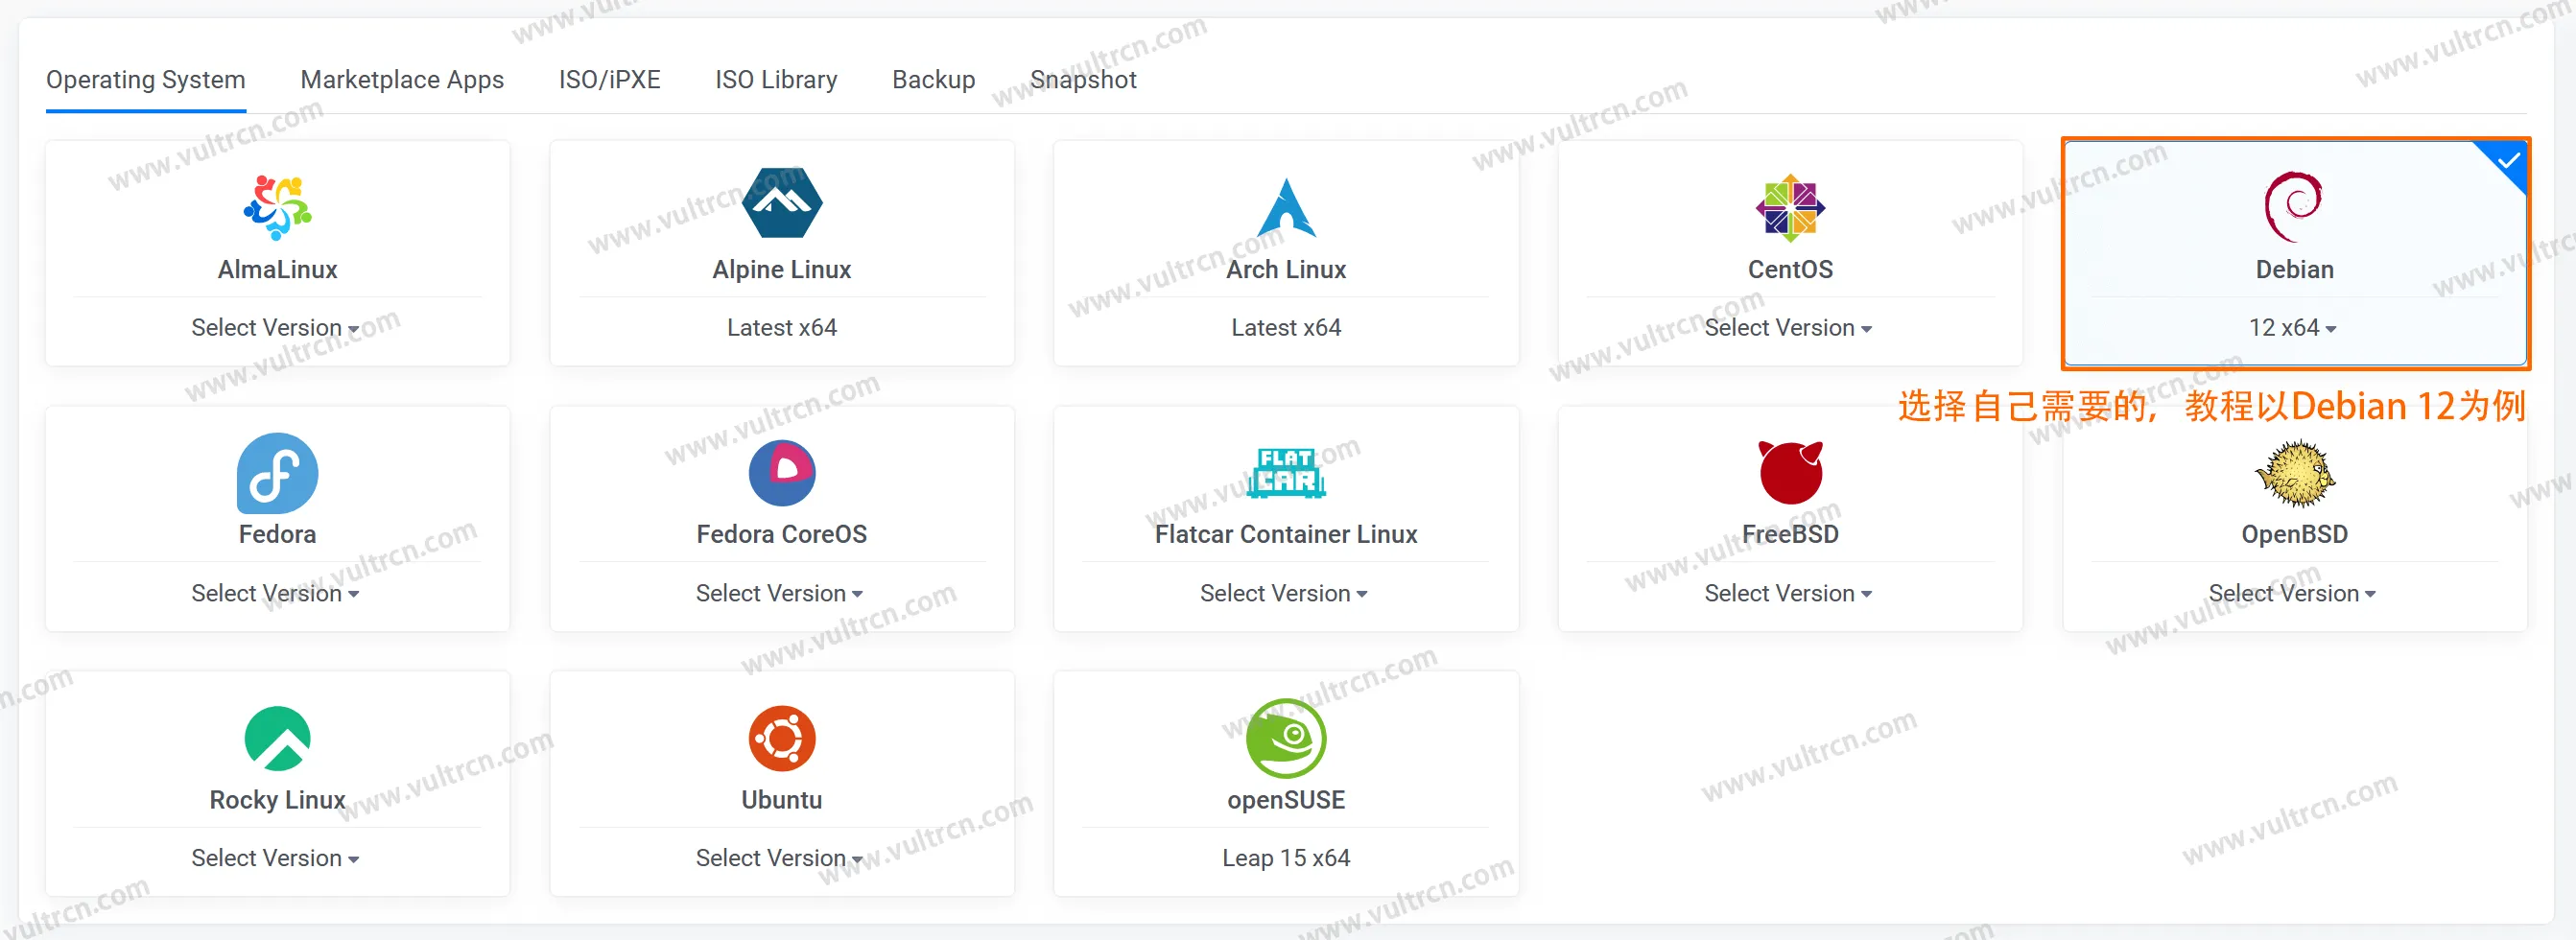Open FreeBSD Select Version dropdown

1788,593
